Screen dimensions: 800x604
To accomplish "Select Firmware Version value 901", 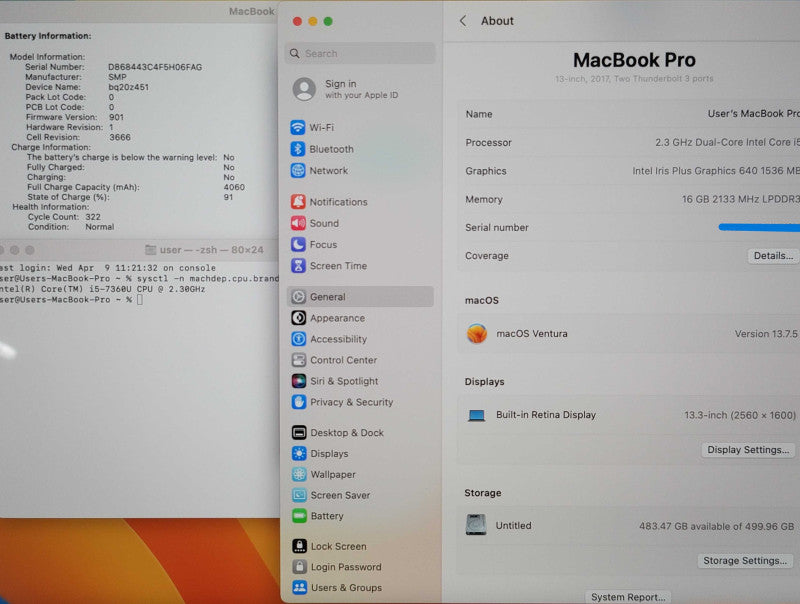I will click(116, 117).
